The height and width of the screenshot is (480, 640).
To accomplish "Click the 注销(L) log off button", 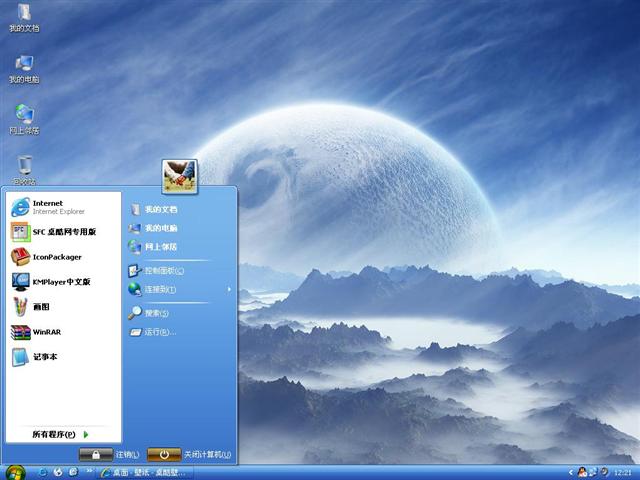I will click(110, 454).
